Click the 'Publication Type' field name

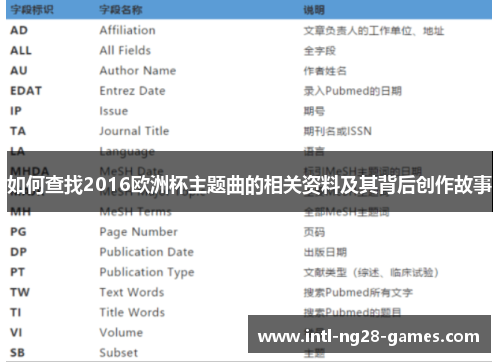coord(147,272)
